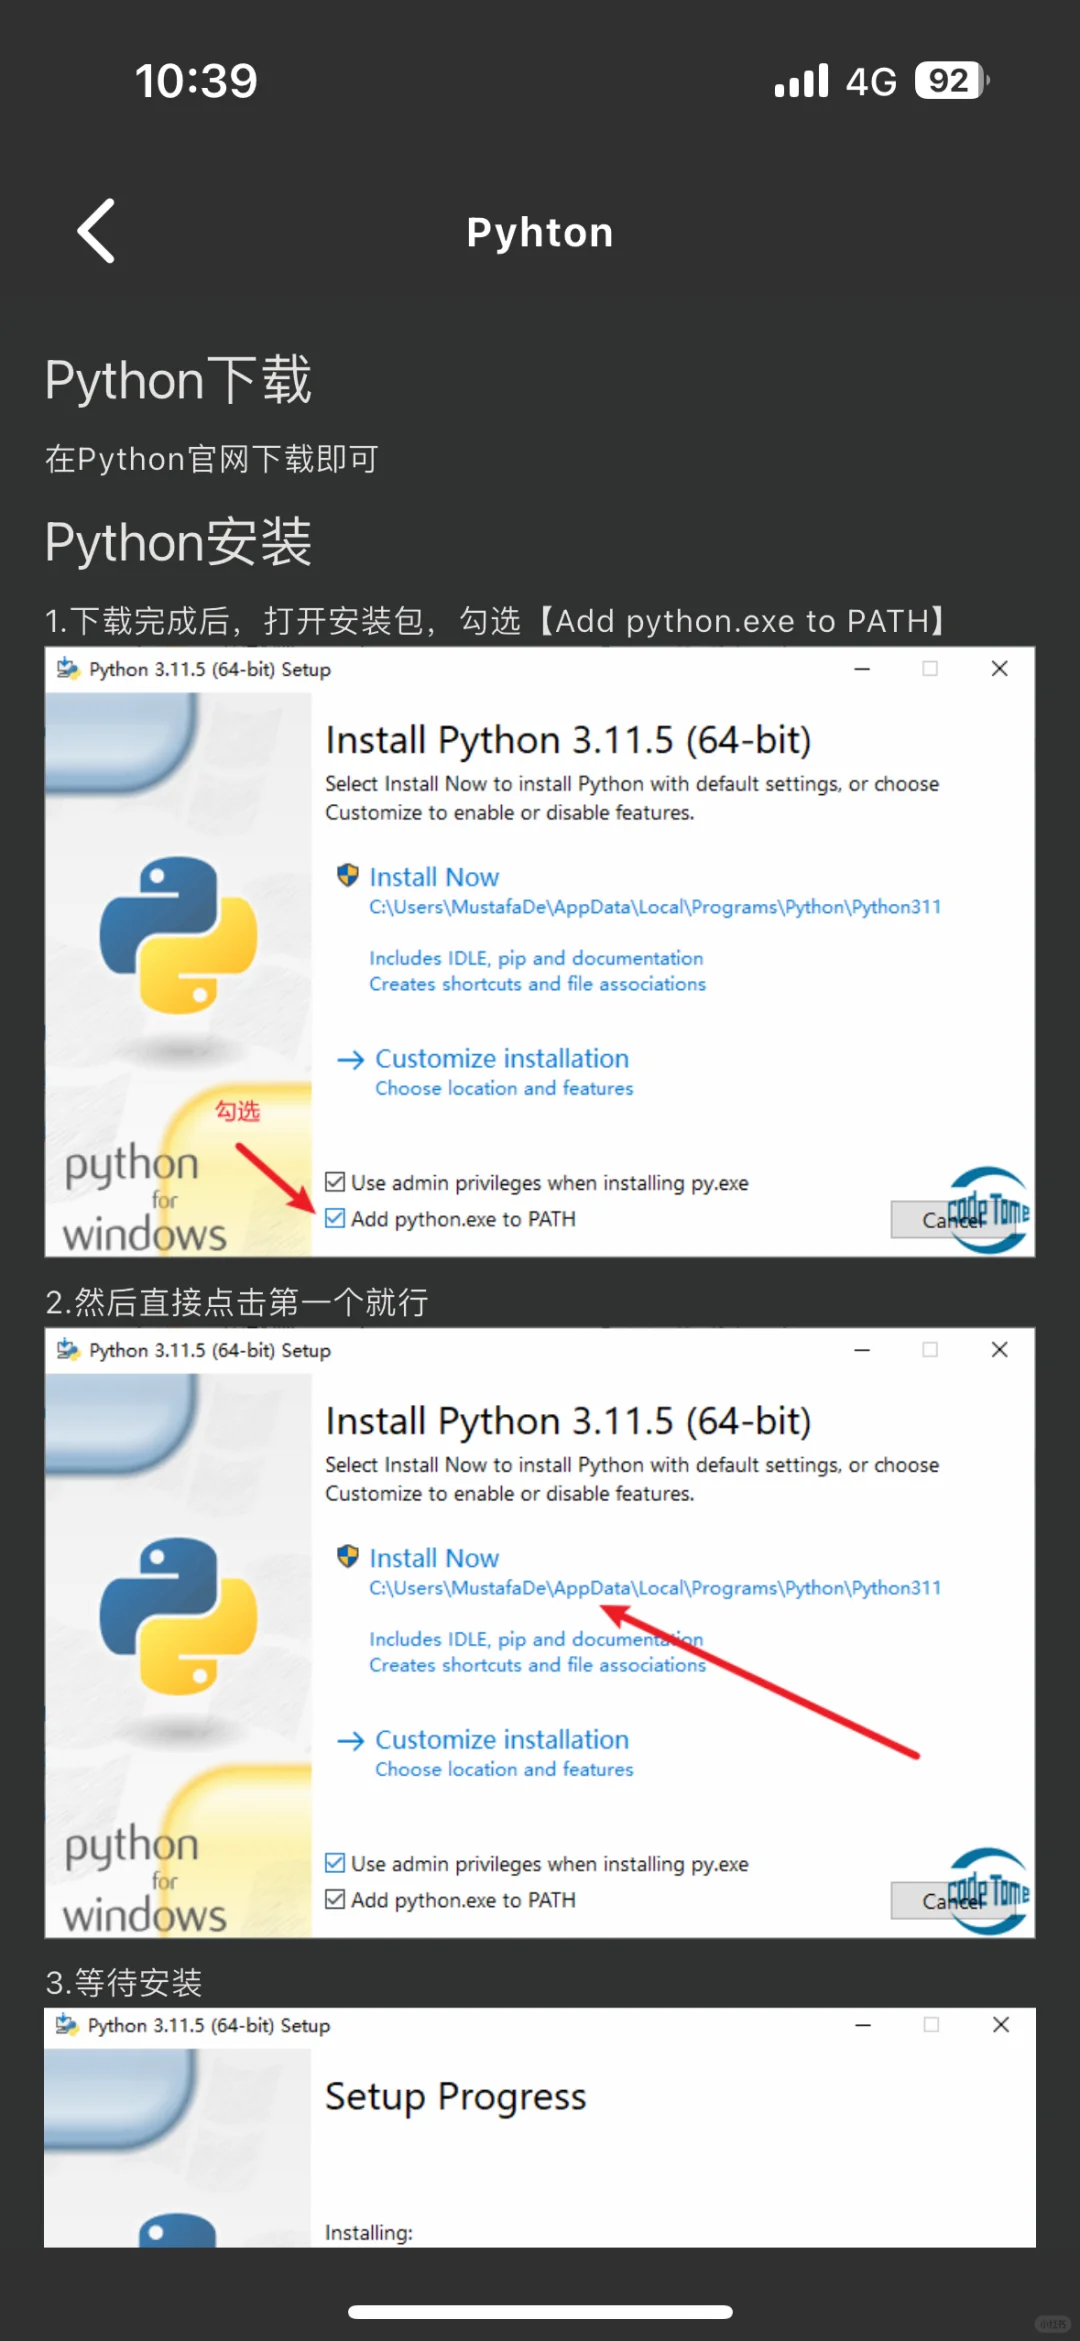
Task: Click the close X of Setup Progress window
Action: click(1000, 2025)
